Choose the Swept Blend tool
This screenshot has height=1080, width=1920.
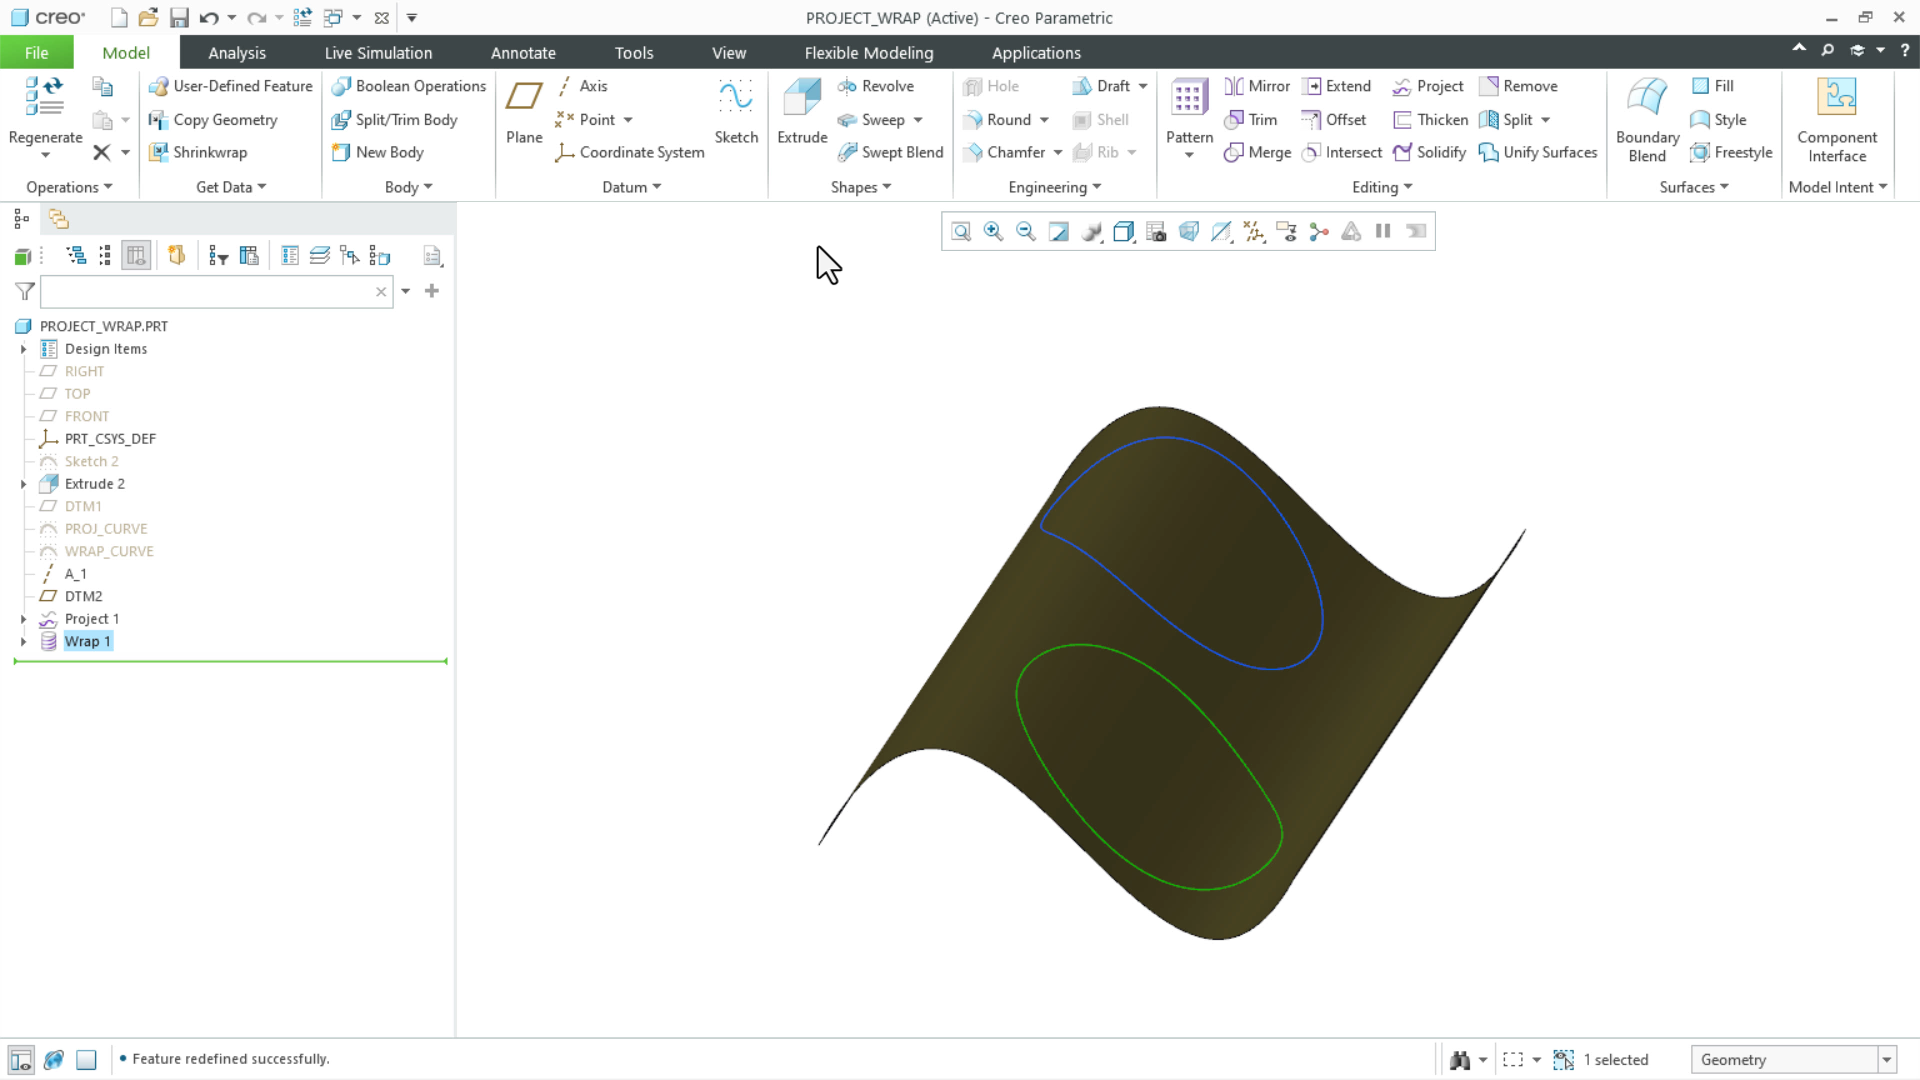coord(890,152)
